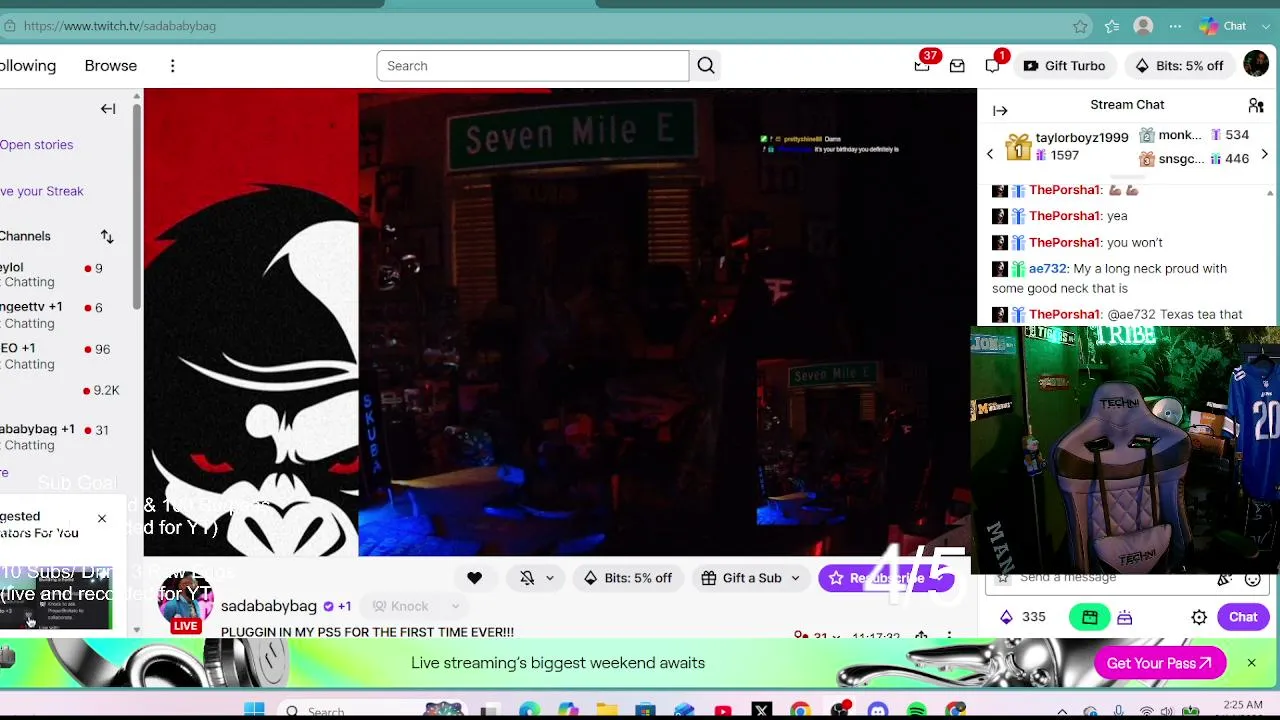The image size is (1280, 720).
Task: Open the File Explorer taskbar icon
Action: pos(607,711)
